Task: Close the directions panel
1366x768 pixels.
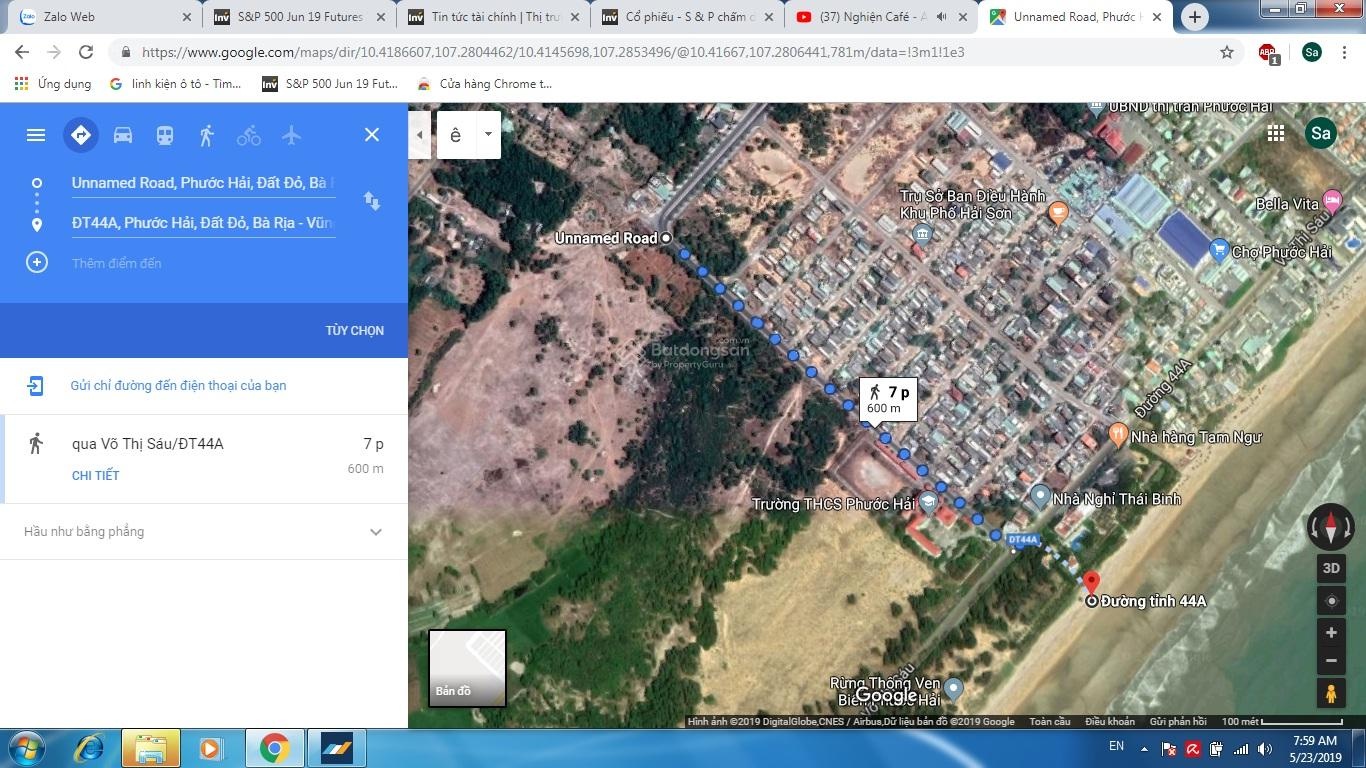Action: click(x=372, y=135)
